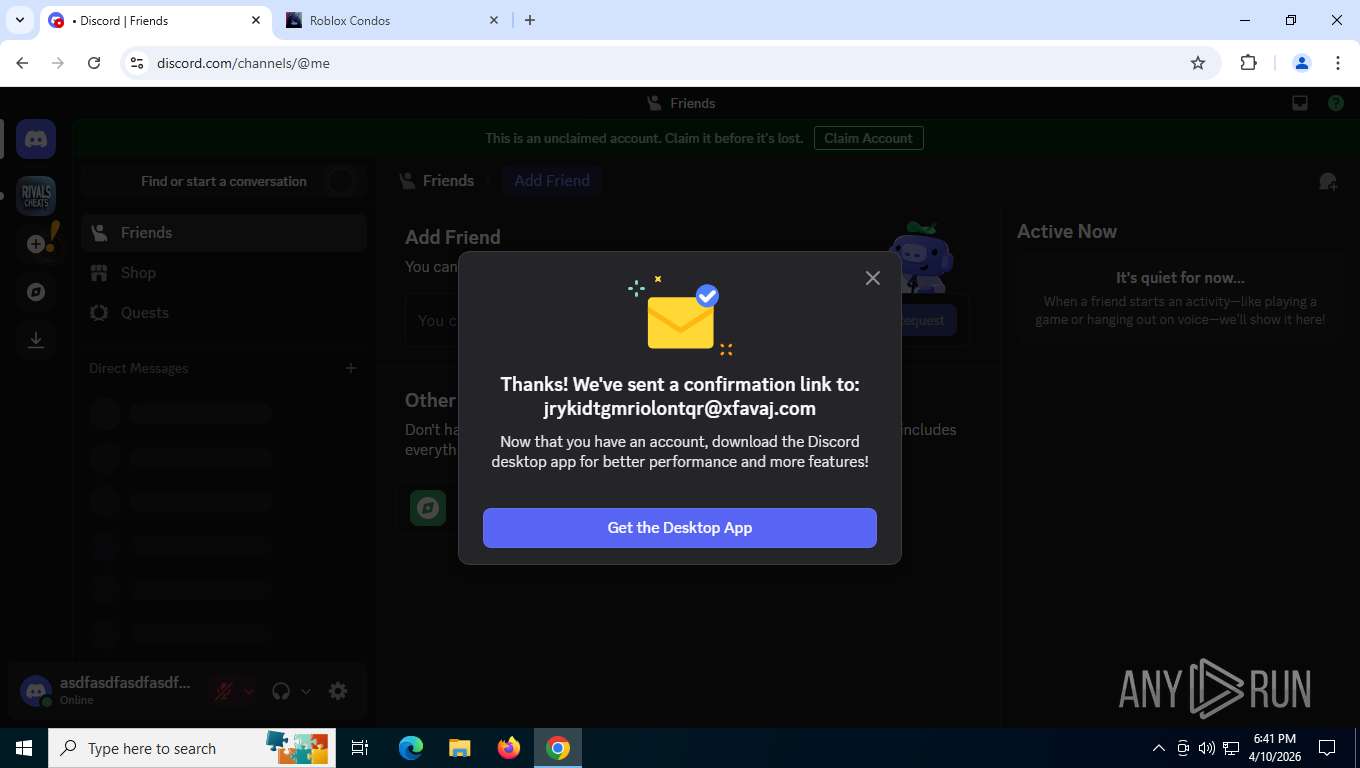Open the Discover servers compass icon

tap(36, 292)
